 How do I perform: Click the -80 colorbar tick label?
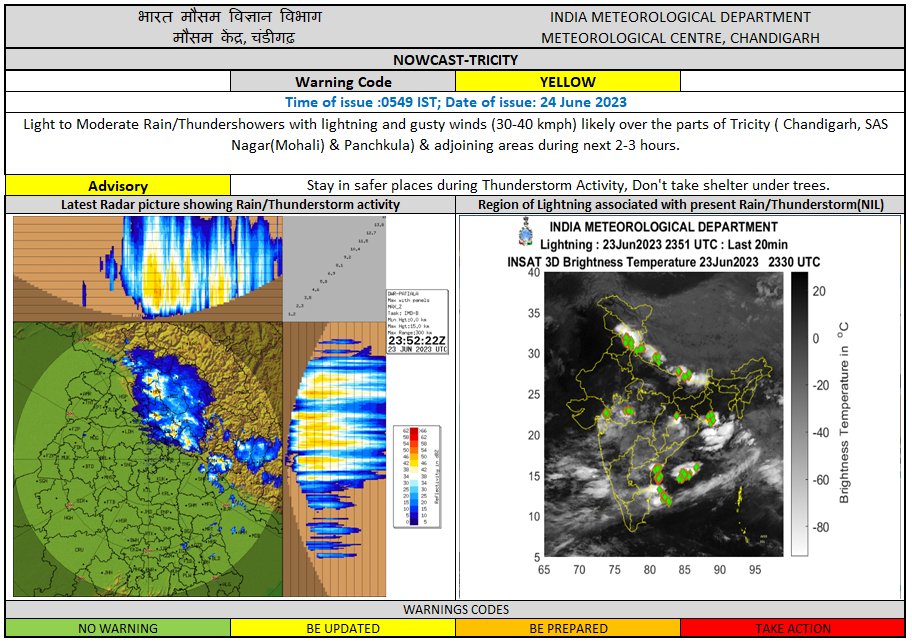coord(820,527)
